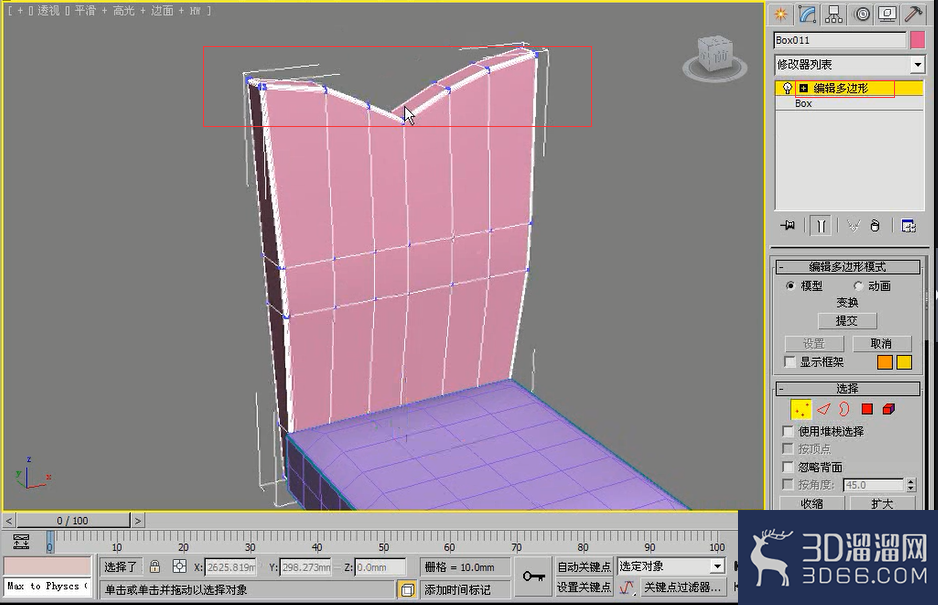This screenshot has width=938, height=605.
Task: Open configure modifier sets icon
Action: pos(908,226)
